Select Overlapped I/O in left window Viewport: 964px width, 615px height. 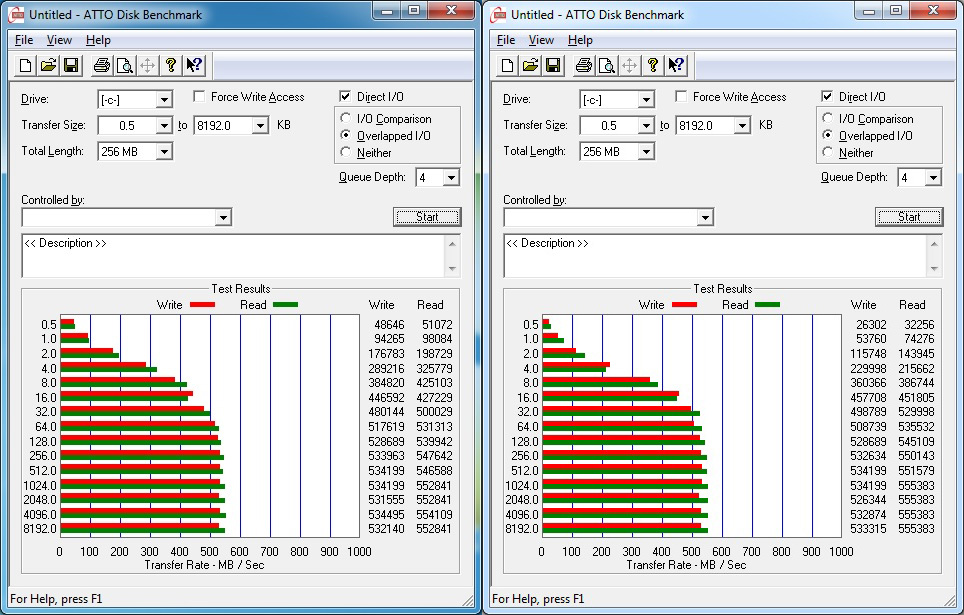pyautogui.click(x=346, y=135)
